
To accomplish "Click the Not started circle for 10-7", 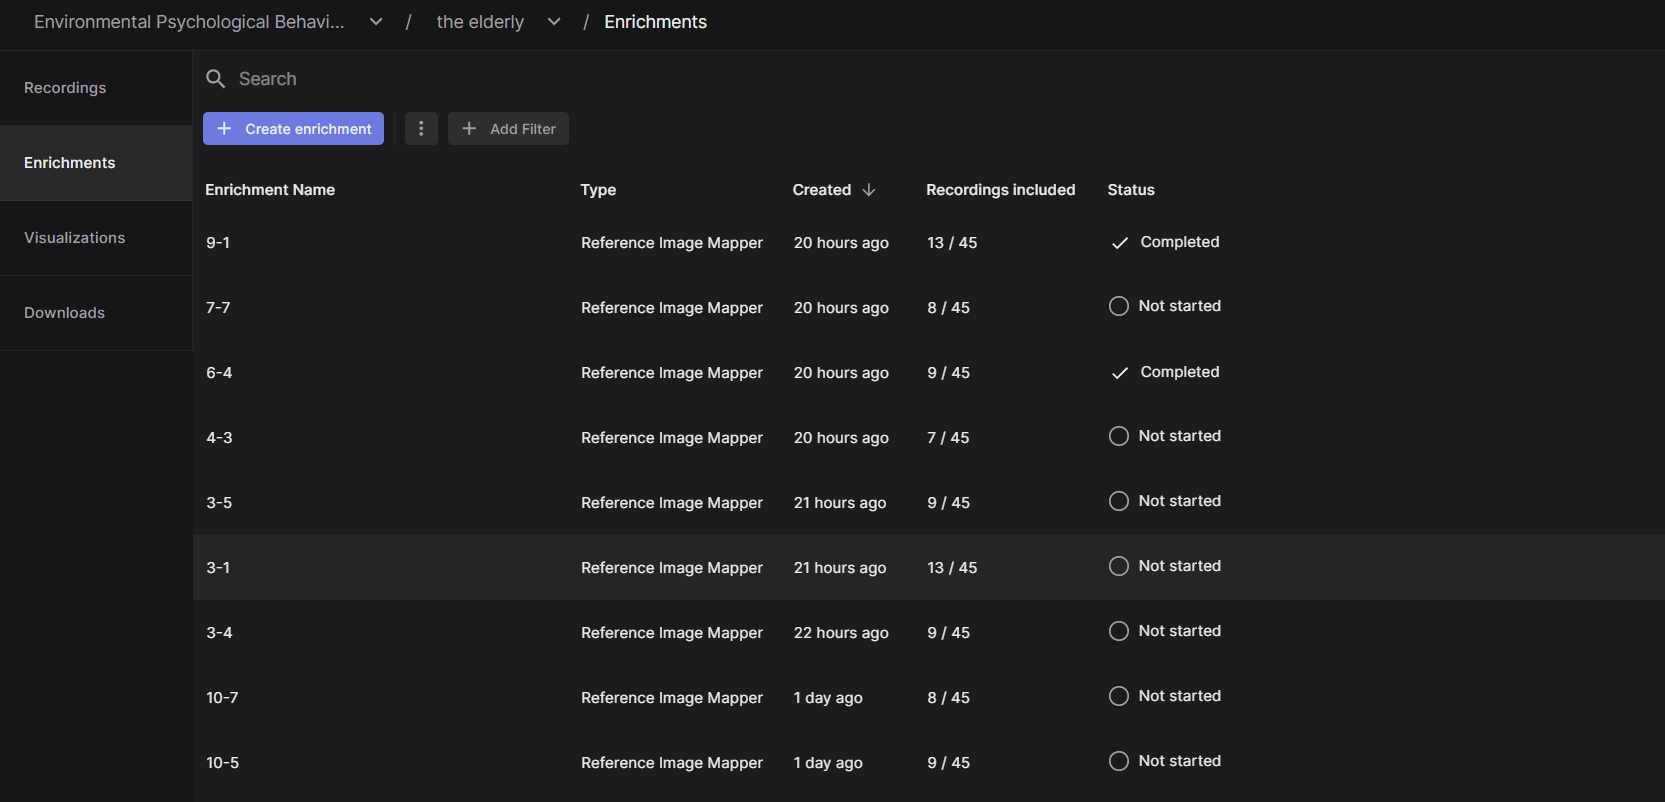I will (1119, 696).
